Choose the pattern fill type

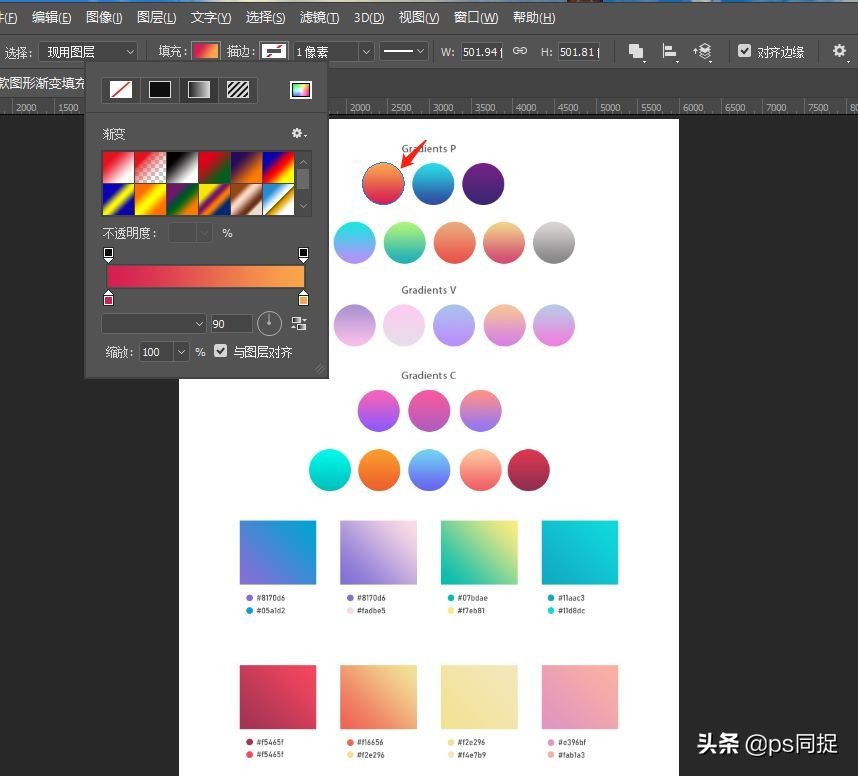click(238, 90)
